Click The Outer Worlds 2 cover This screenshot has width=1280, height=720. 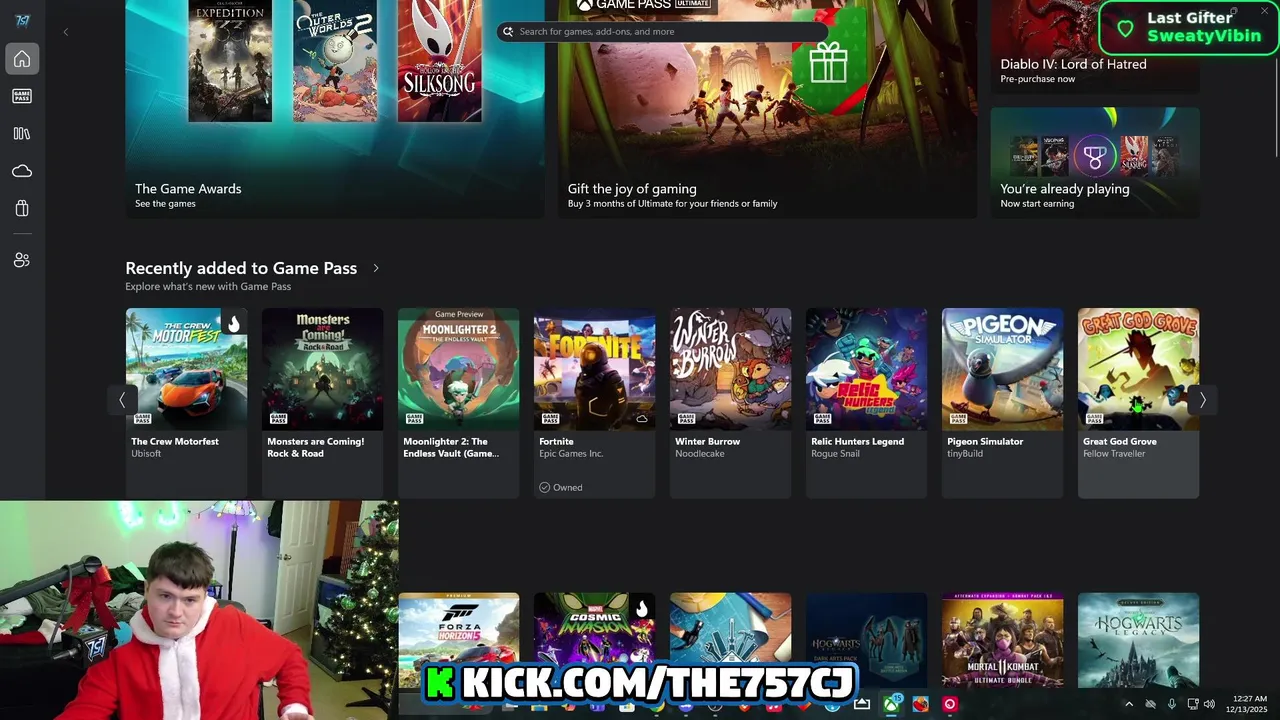click(x=335, y=60)
